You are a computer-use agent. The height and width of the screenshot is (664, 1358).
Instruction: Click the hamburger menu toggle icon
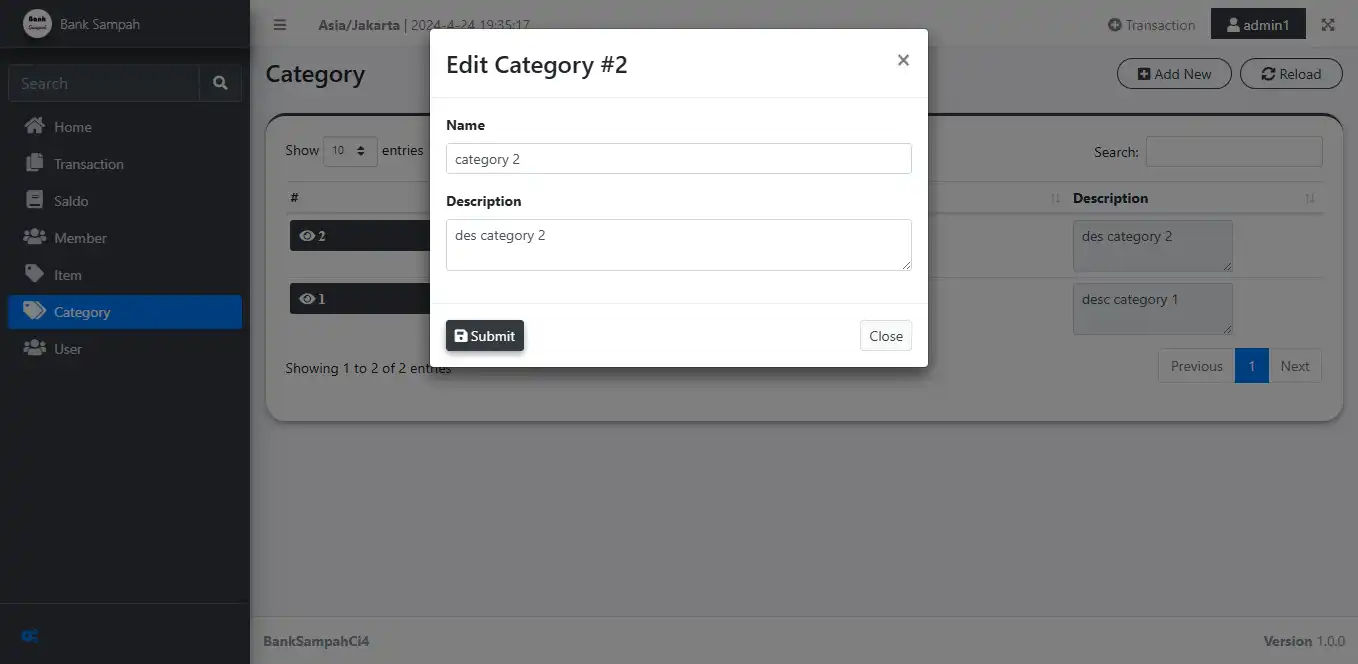click(280, 25)
